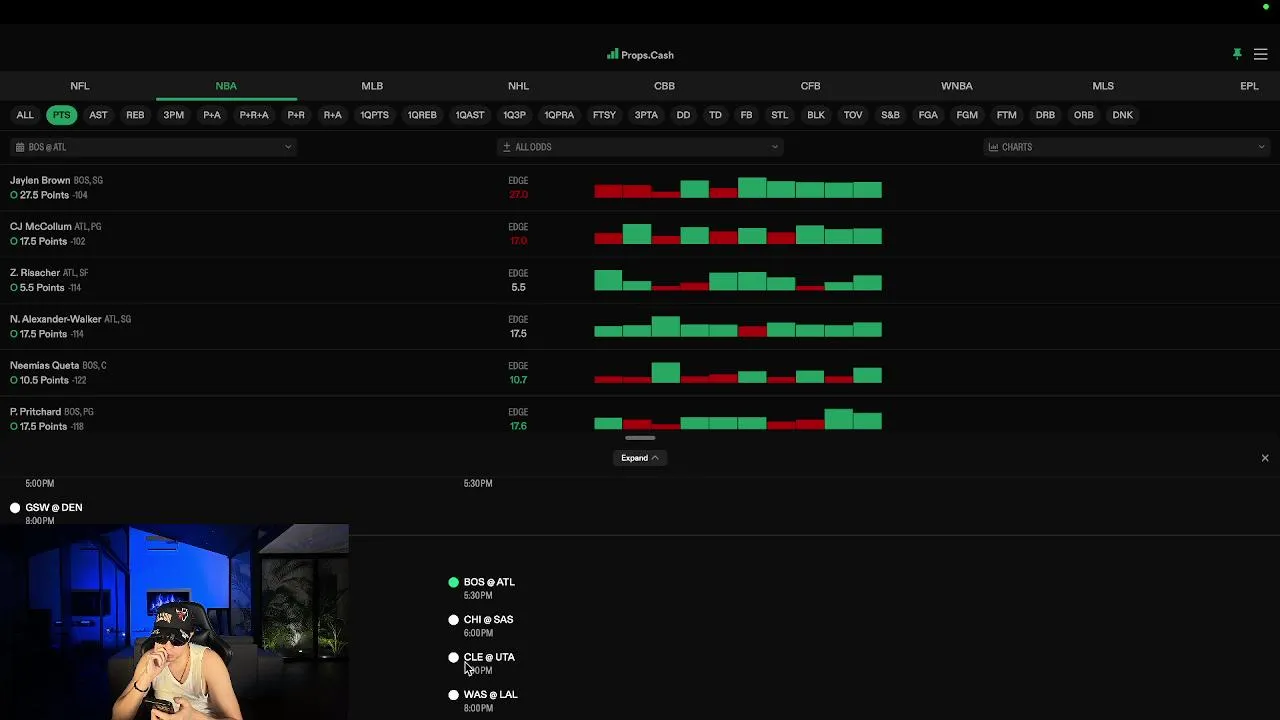This screenshot has width=1280, height=720.
Task: Open the ALL ODDS dropdown
Action: tap(640, 147)
